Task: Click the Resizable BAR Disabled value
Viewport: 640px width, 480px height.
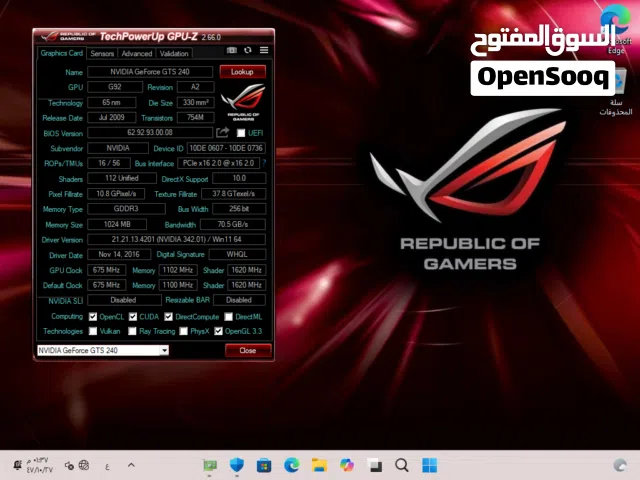Action: (239, 300)
